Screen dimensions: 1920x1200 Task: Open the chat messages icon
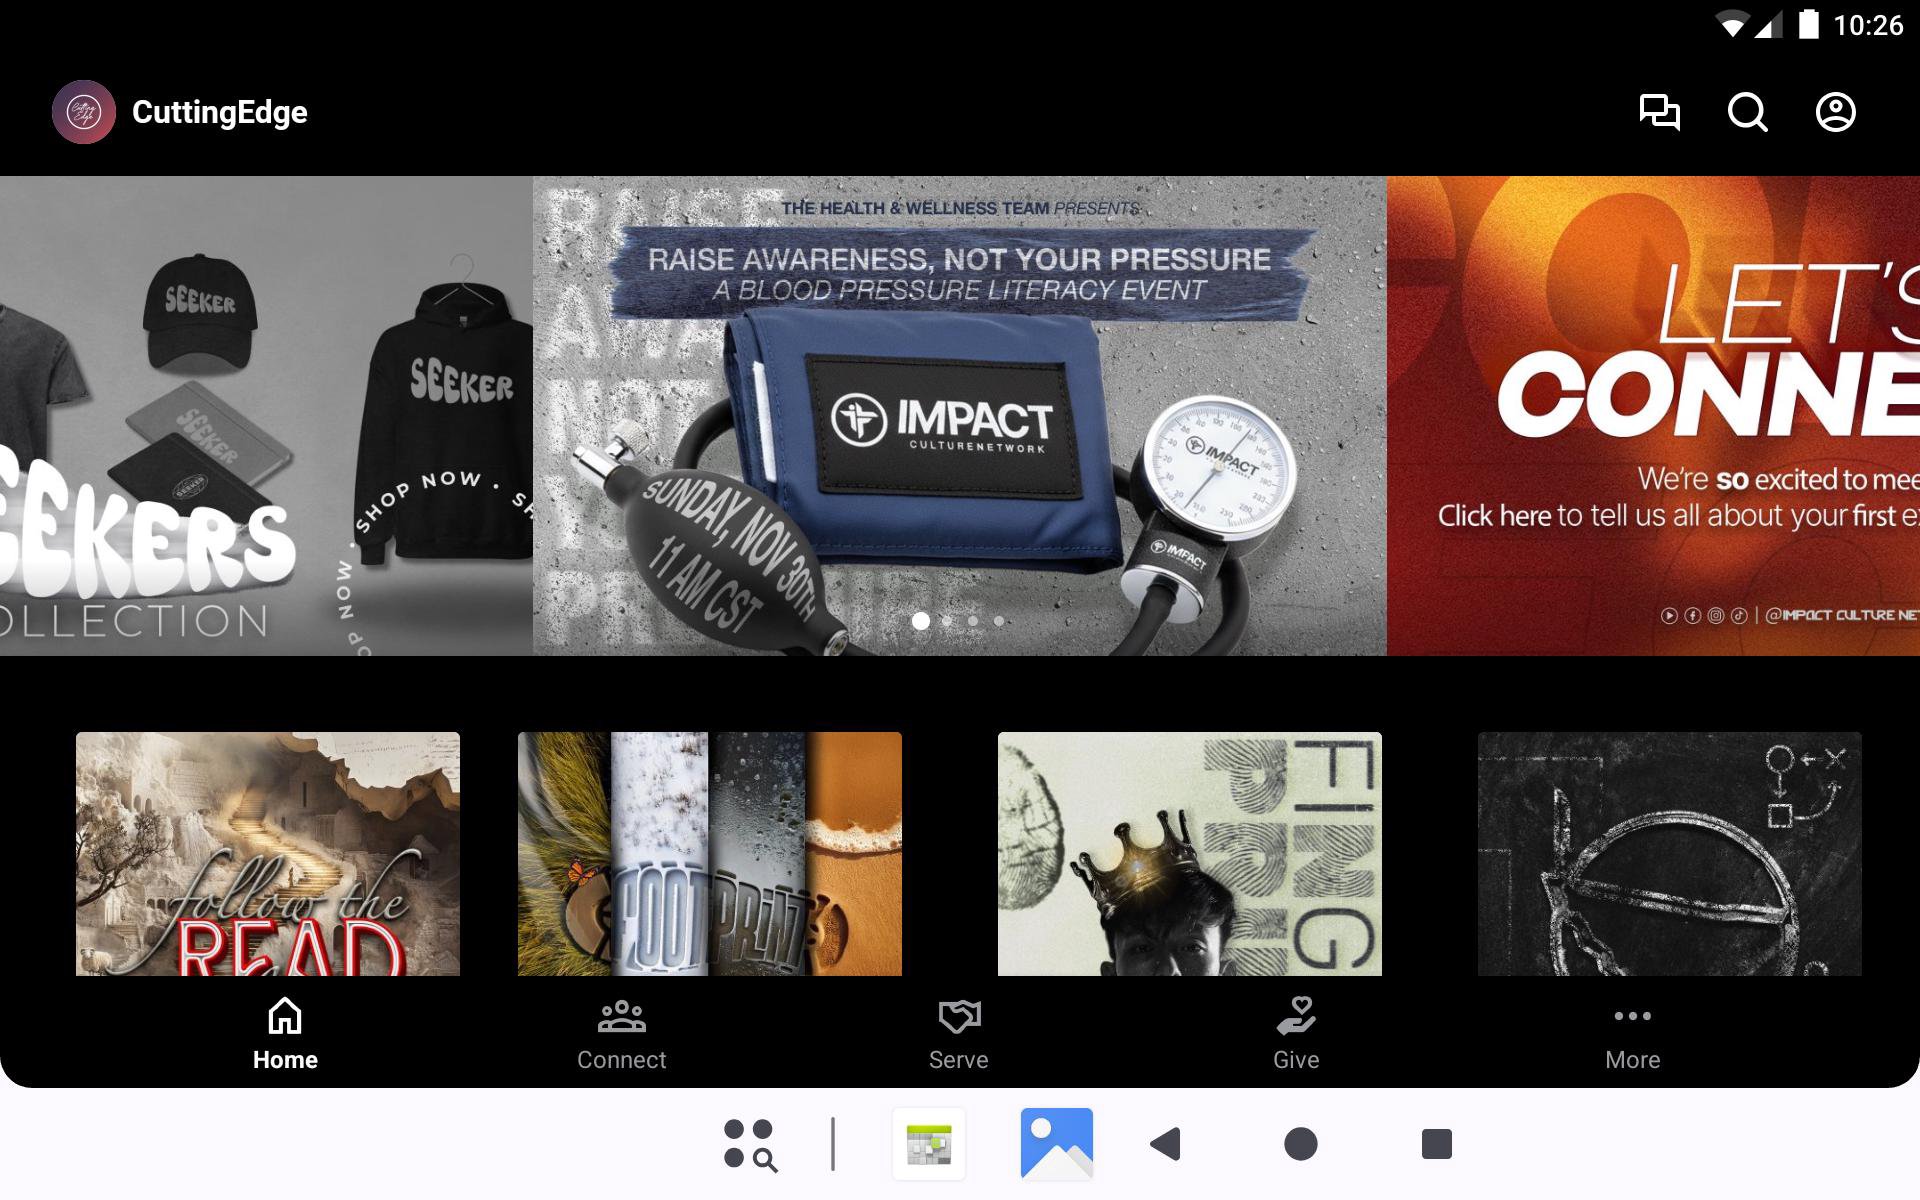coord(1659,112)
